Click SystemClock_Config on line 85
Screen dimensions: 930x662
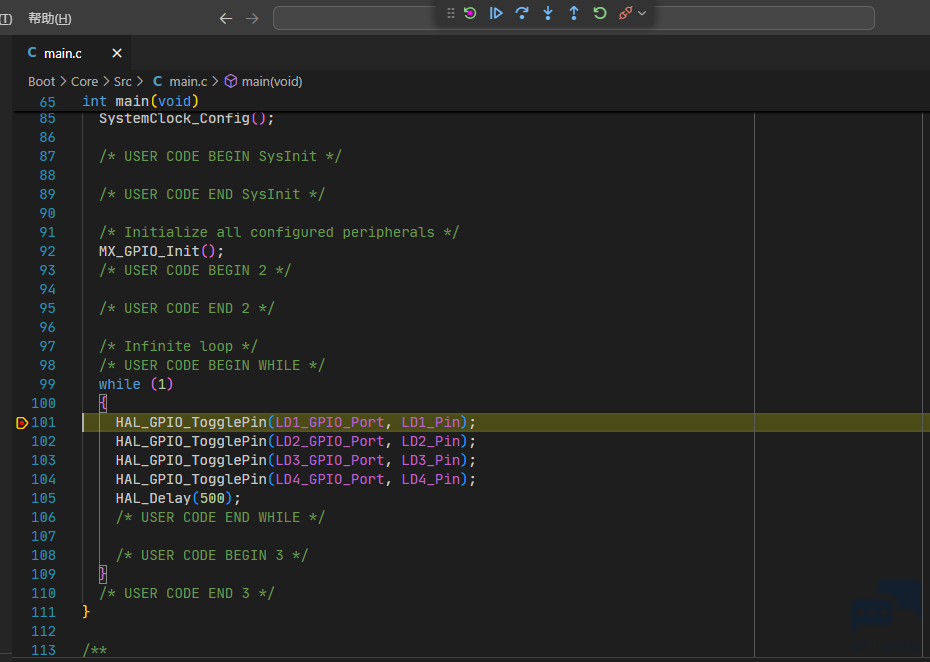(x=174, y=118)
